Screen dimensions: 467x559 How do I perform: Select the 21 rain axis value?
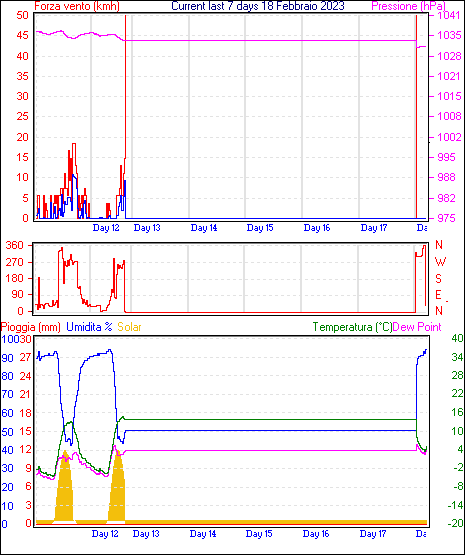tap(25, 395)
